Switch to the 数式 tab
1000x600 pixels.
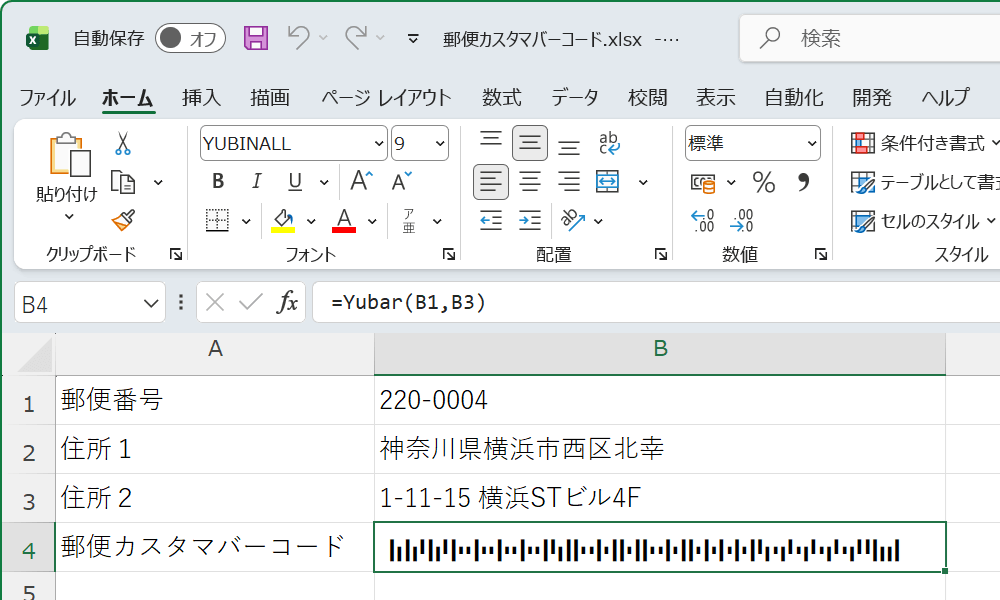coord(501,98)
